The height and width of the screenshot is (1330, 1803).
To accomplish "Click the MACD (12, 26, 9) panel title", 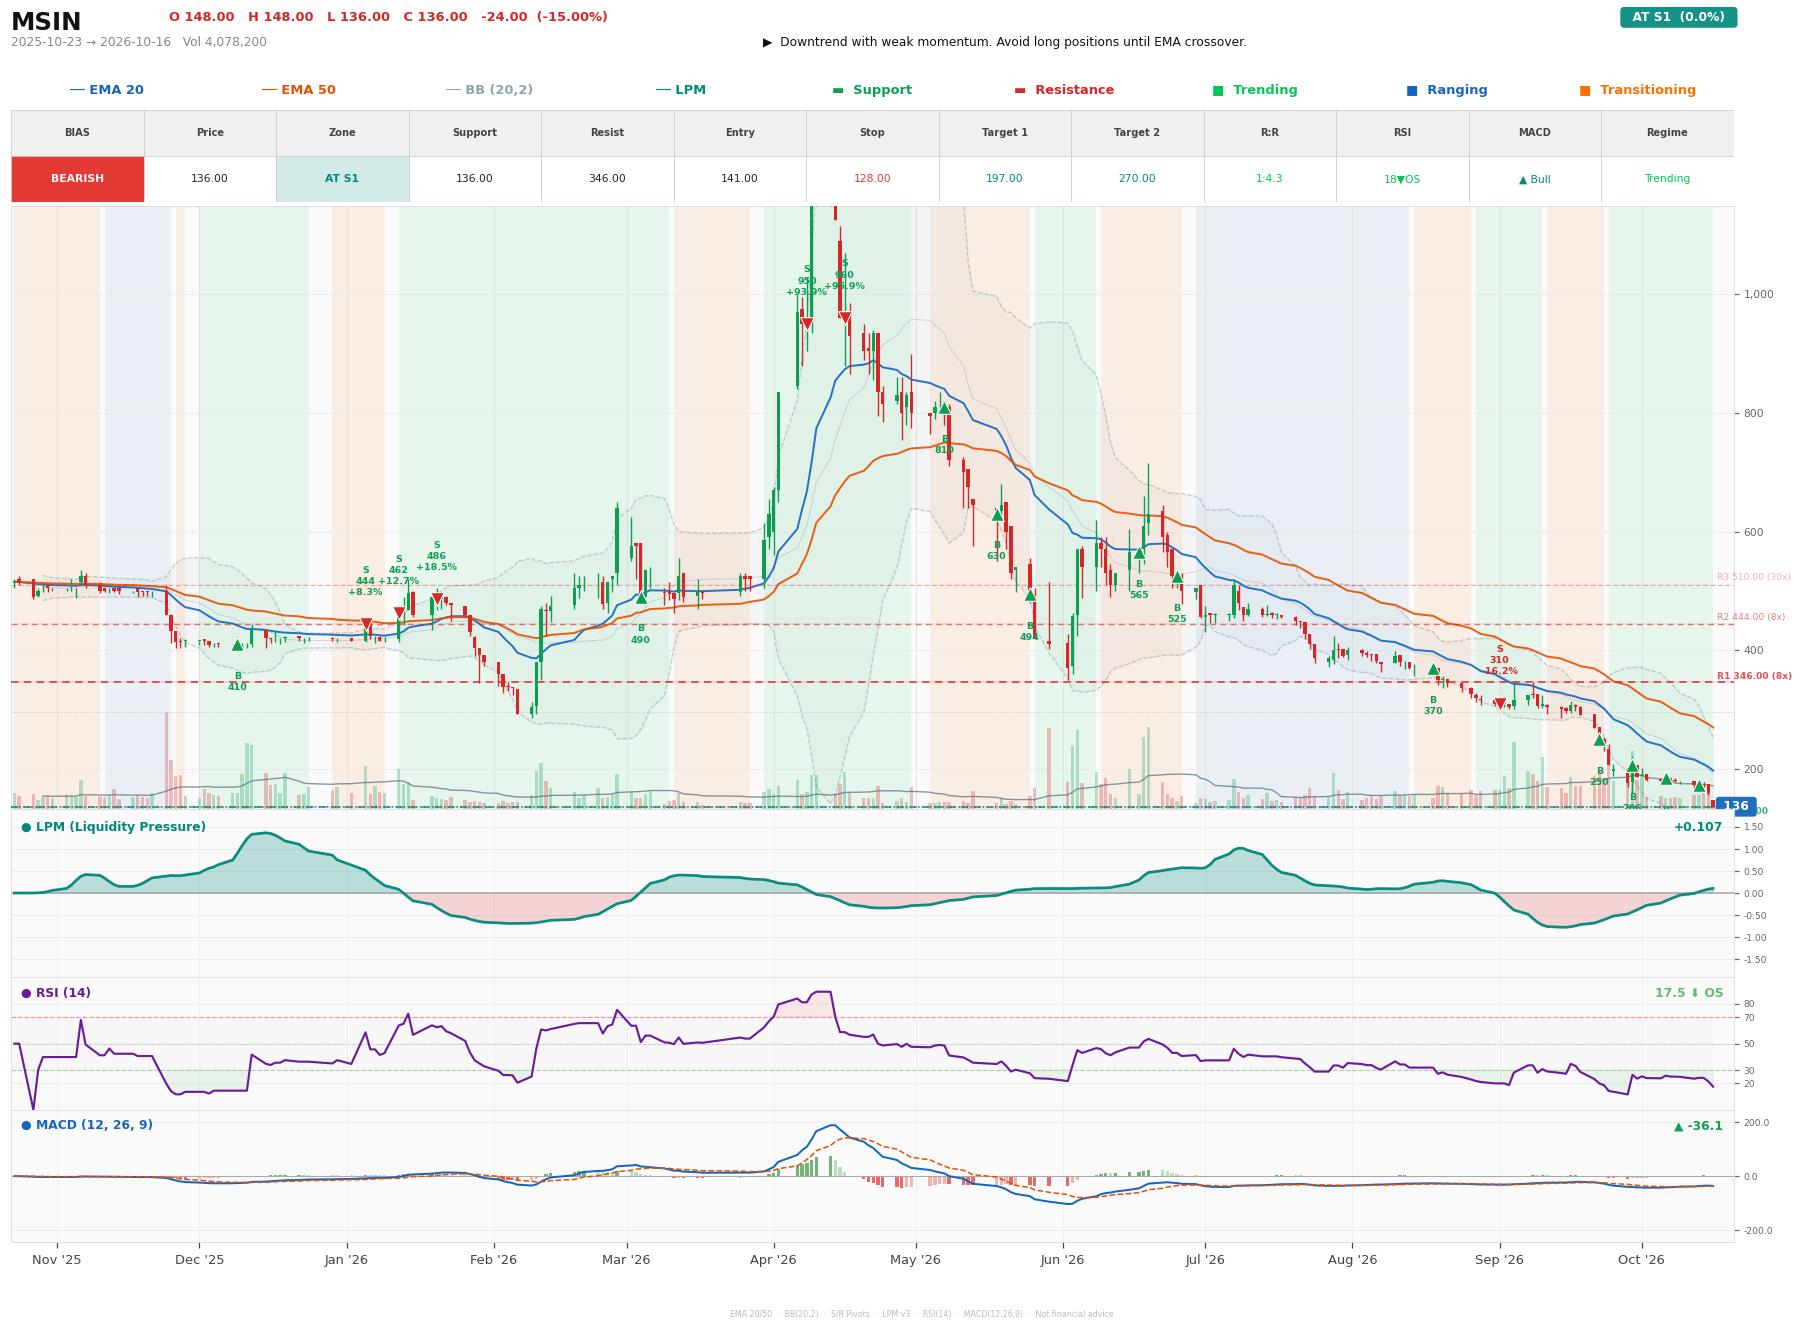I will (87, 1125).
